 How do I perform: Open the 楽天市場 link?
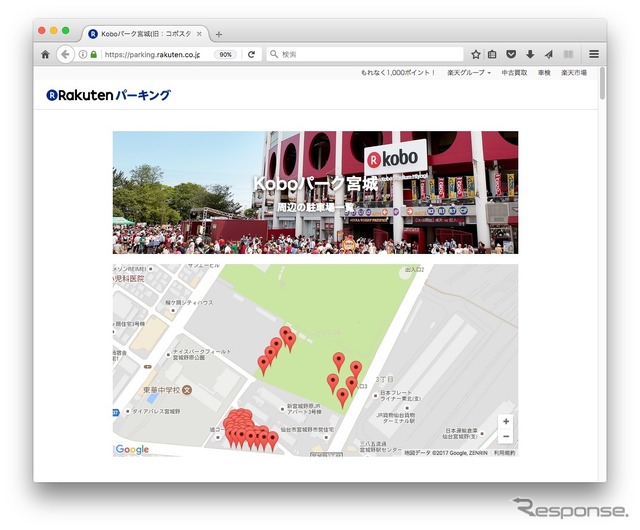pyautogui.click(x=573, y=73)
